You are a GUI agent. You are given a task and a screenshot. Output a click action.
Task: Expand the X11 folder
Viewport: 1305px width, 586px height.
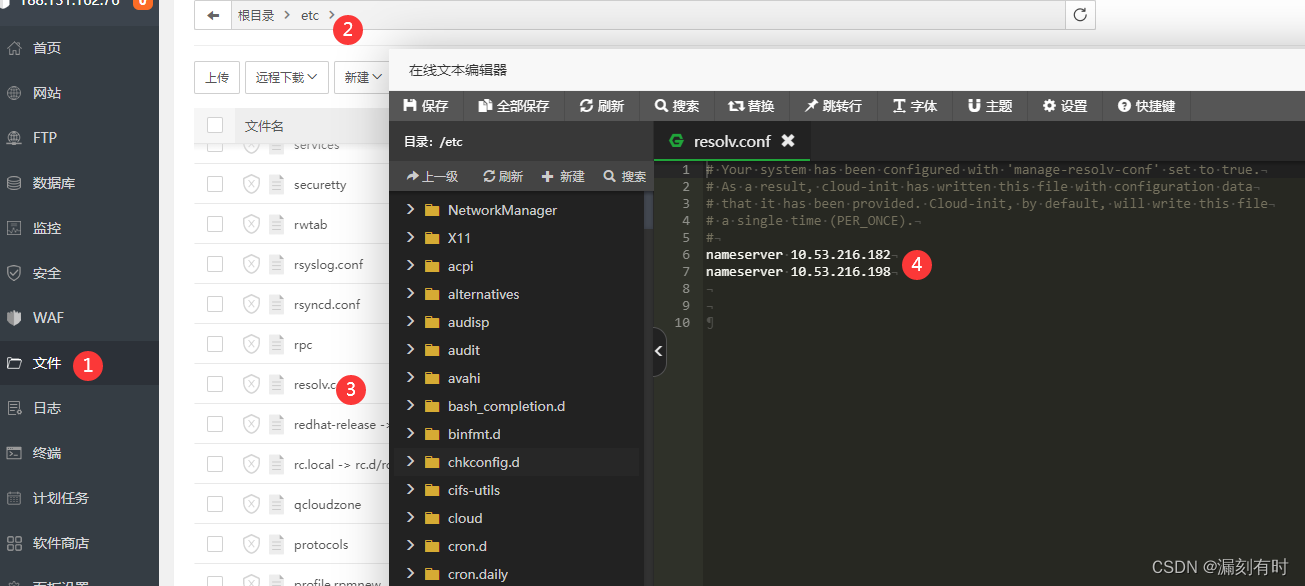tap(410, 238)
